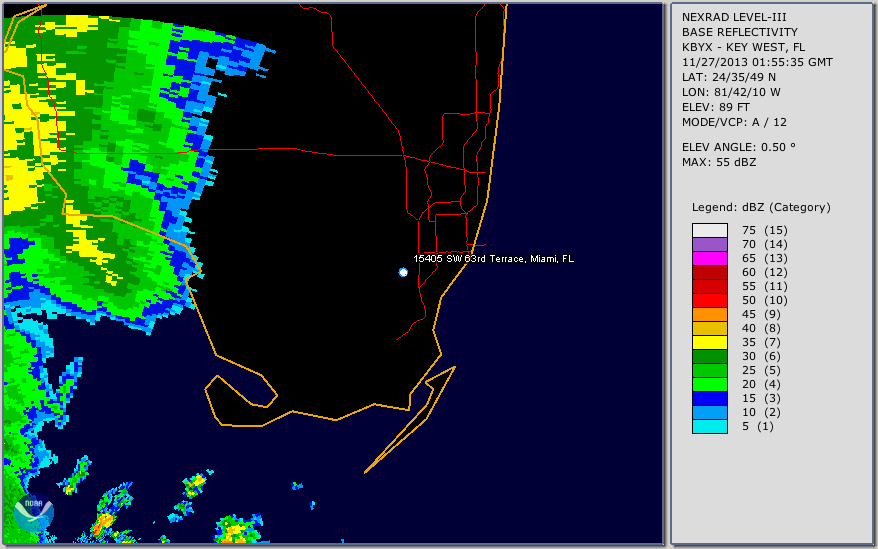
Task: Pick the 20 dBZ light green swatch
Action: click(x=709, y=384)
